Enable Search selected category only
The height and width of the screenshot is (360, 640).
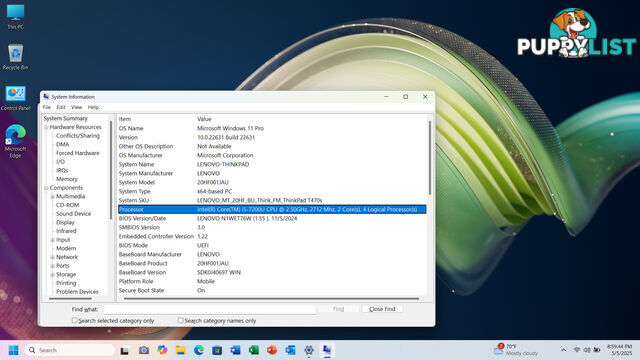(74, 321)
